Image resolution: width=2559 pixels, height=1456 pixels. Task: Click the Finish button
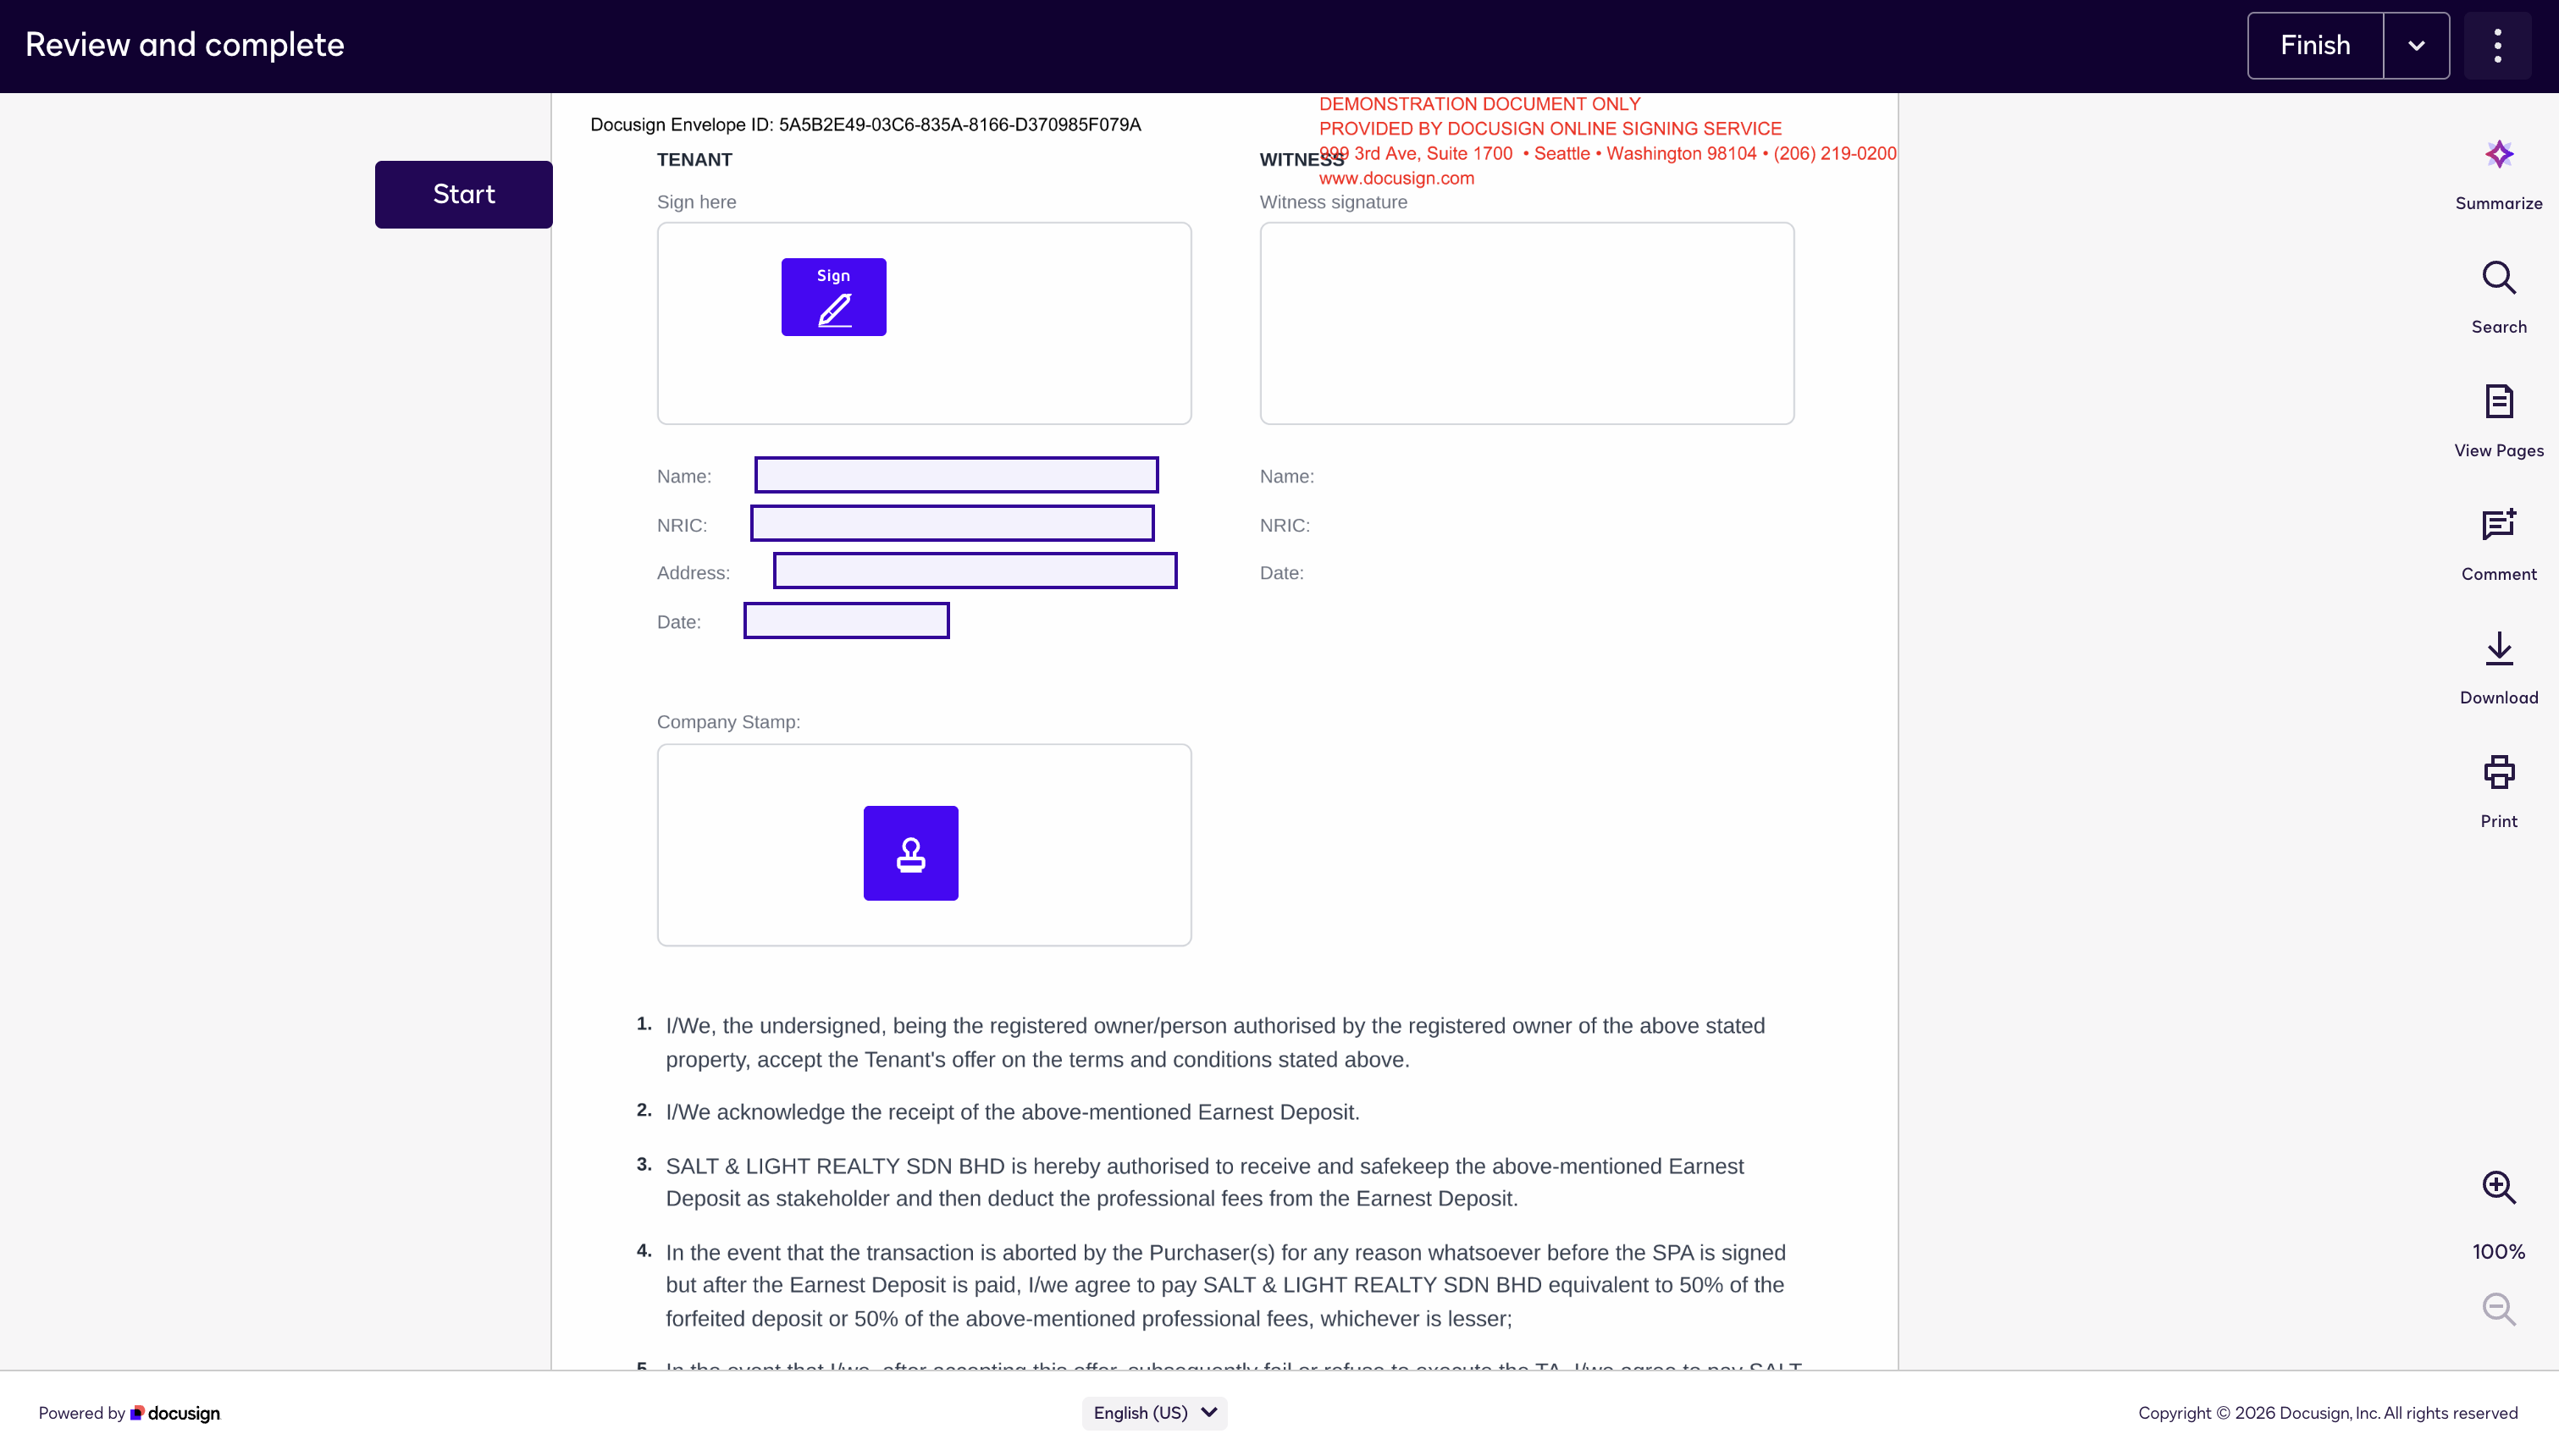(x=2315, y=45)
